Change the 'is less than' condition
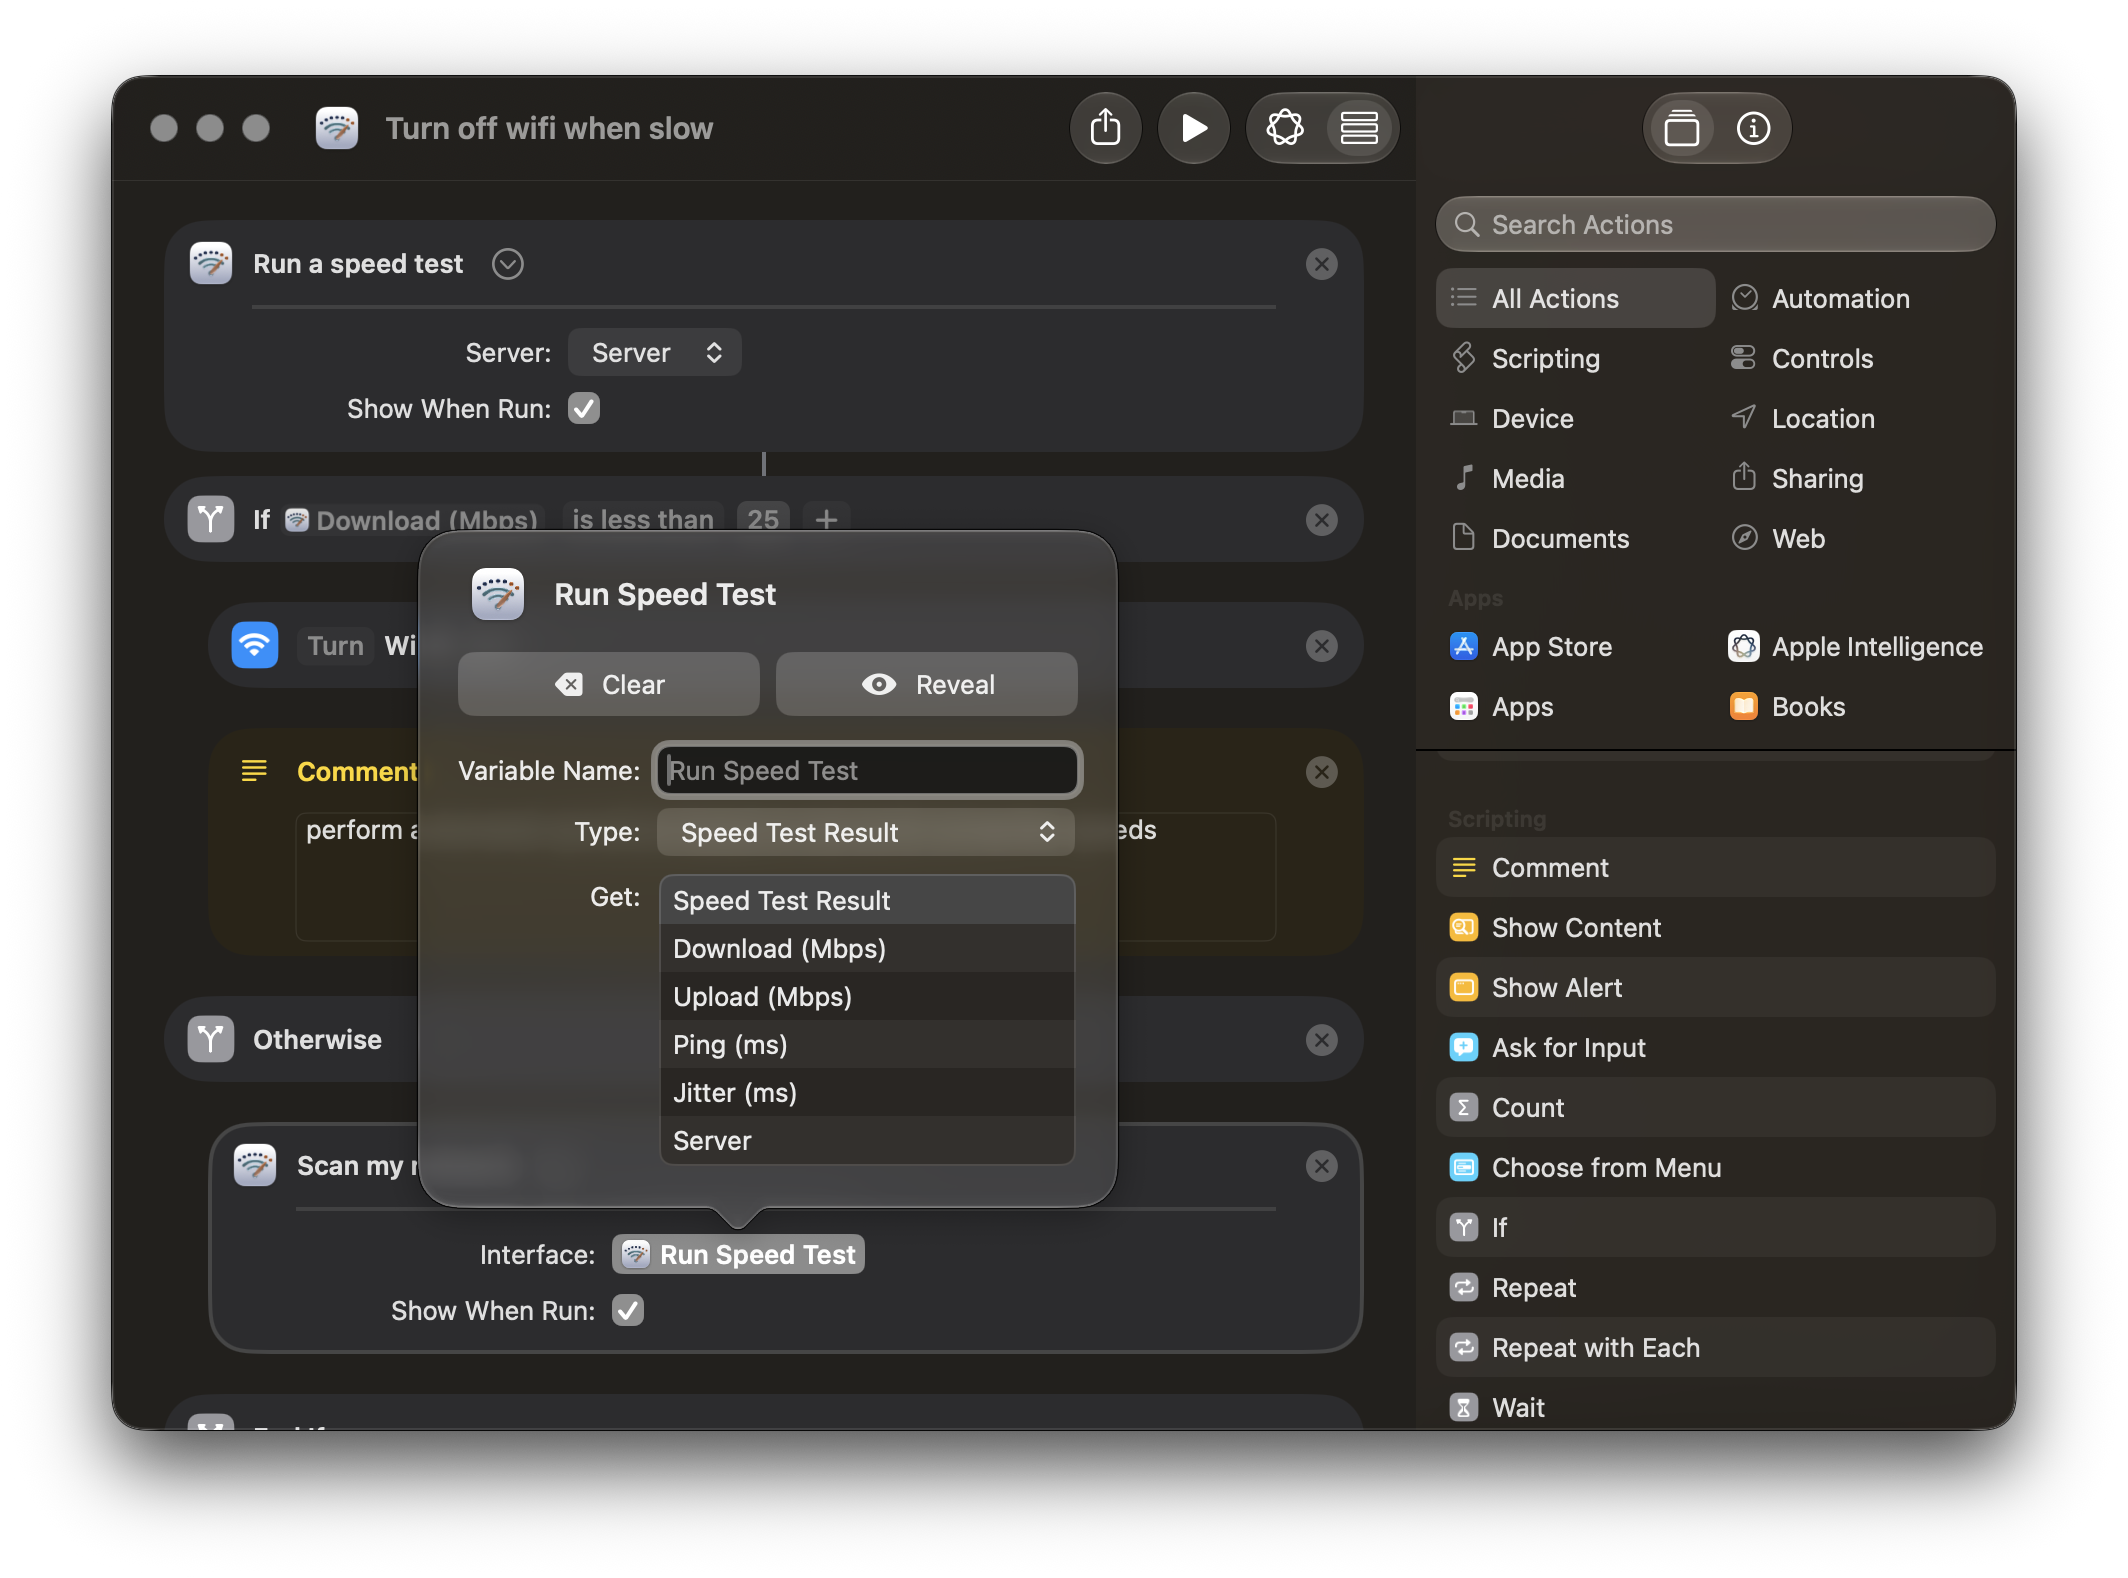The width and height of the screenshot is (2128, 1578). coord(642,519)
